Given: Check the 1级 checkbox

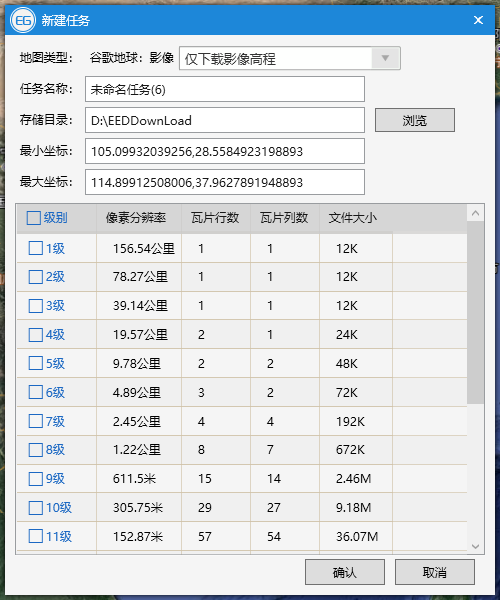Looking at the screenshot, I should click(x=36, y=248).
